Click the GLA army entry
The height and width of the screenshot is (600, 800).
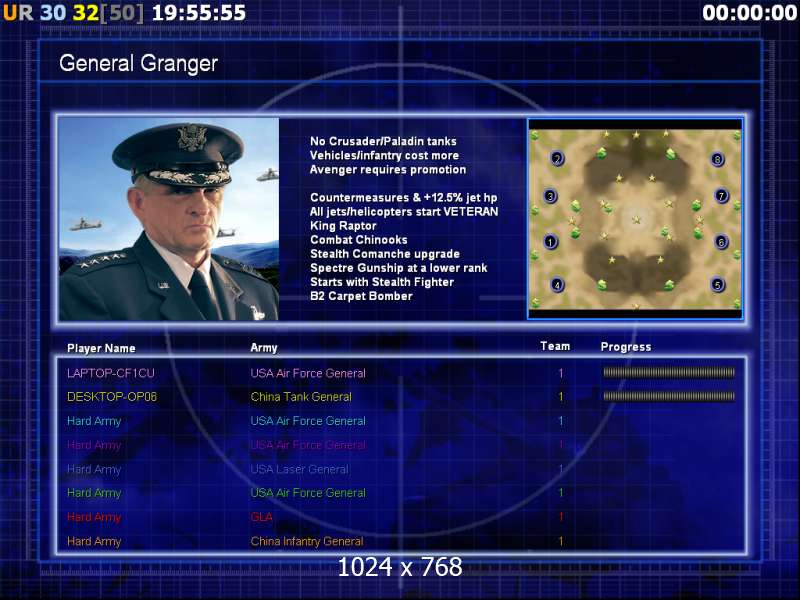261,517
